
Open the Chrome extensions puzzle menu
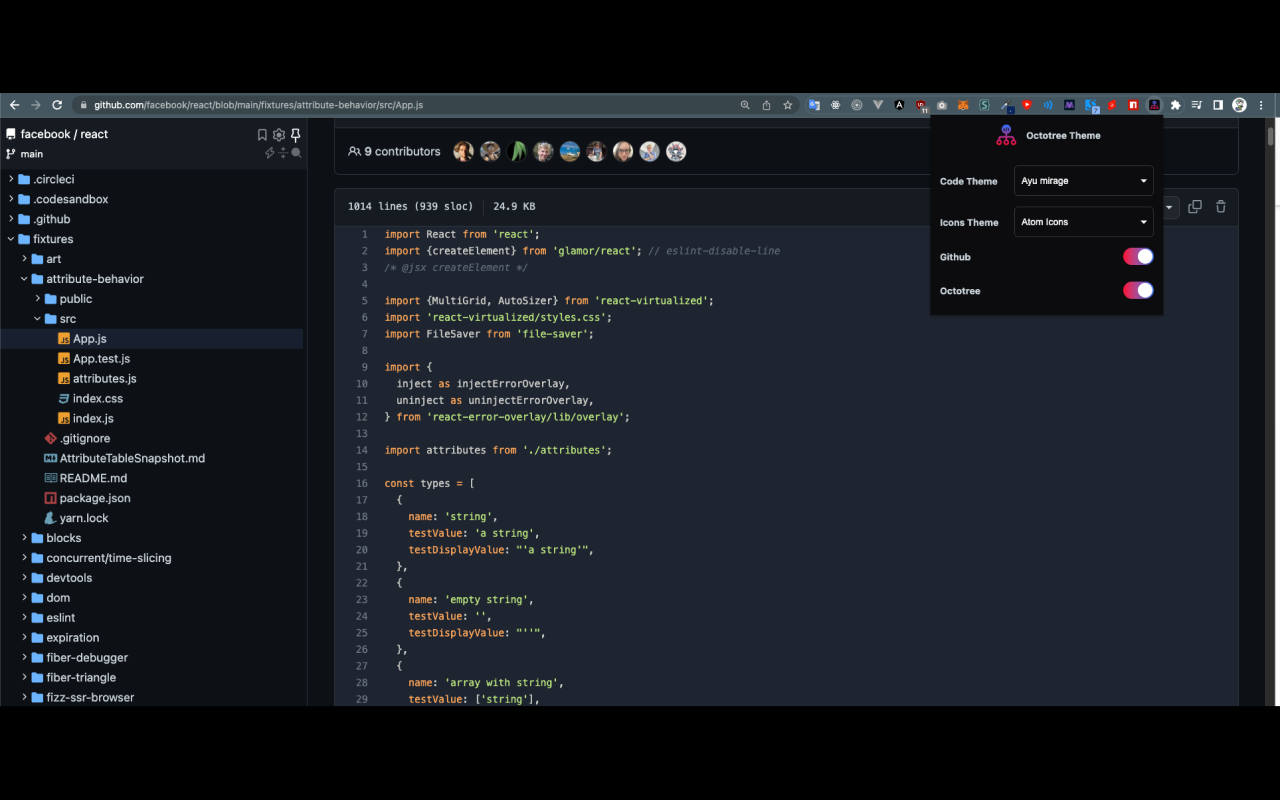click(1176, 105)
